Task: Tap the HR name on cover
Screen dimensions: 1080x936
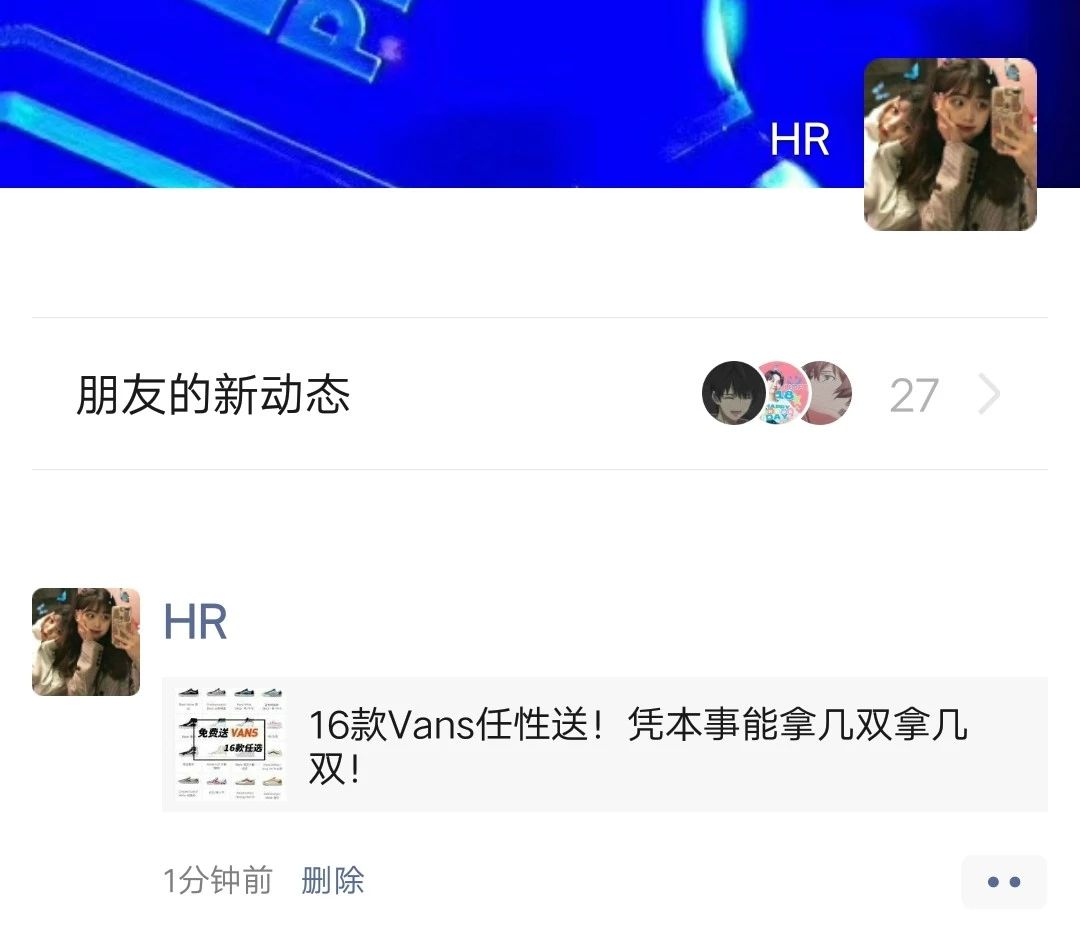Action: [799, 140]
